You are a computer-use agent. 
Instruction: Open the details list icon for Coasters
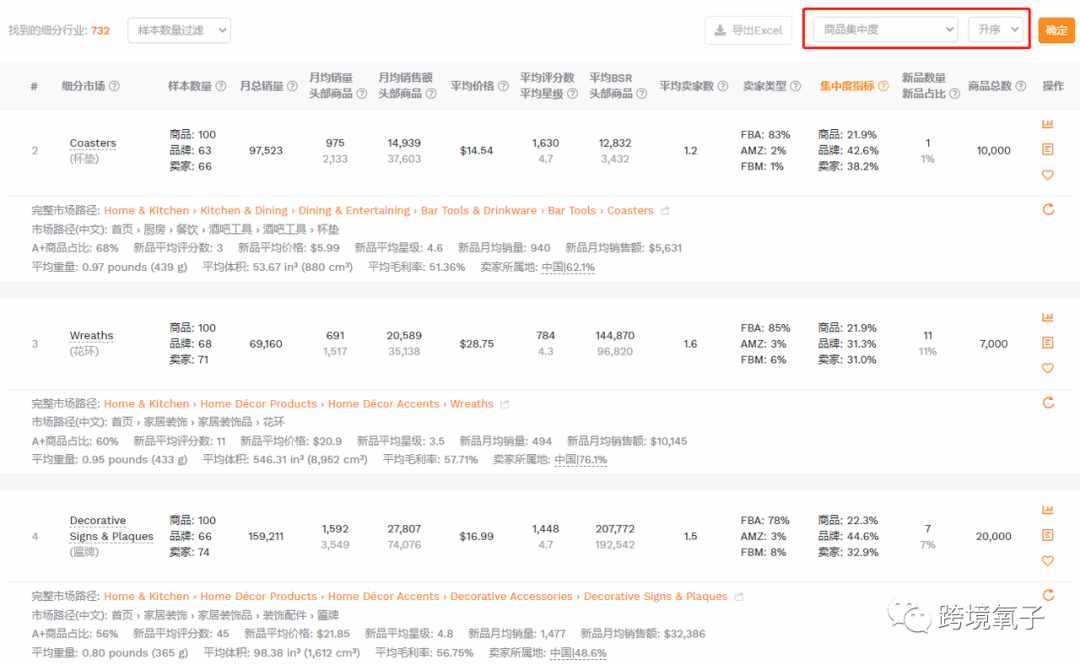[1048, 150]
